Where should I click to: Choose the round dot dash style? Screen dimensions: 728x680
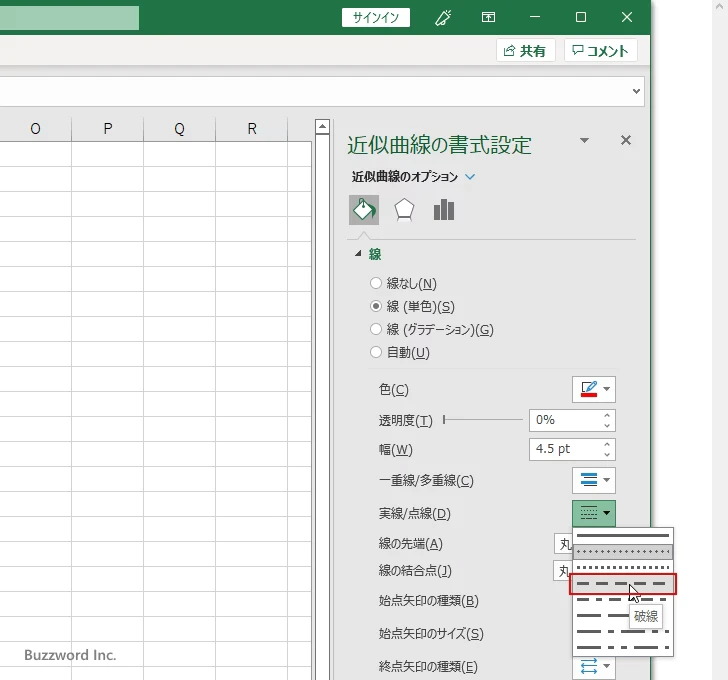click(x=623, y=552)
